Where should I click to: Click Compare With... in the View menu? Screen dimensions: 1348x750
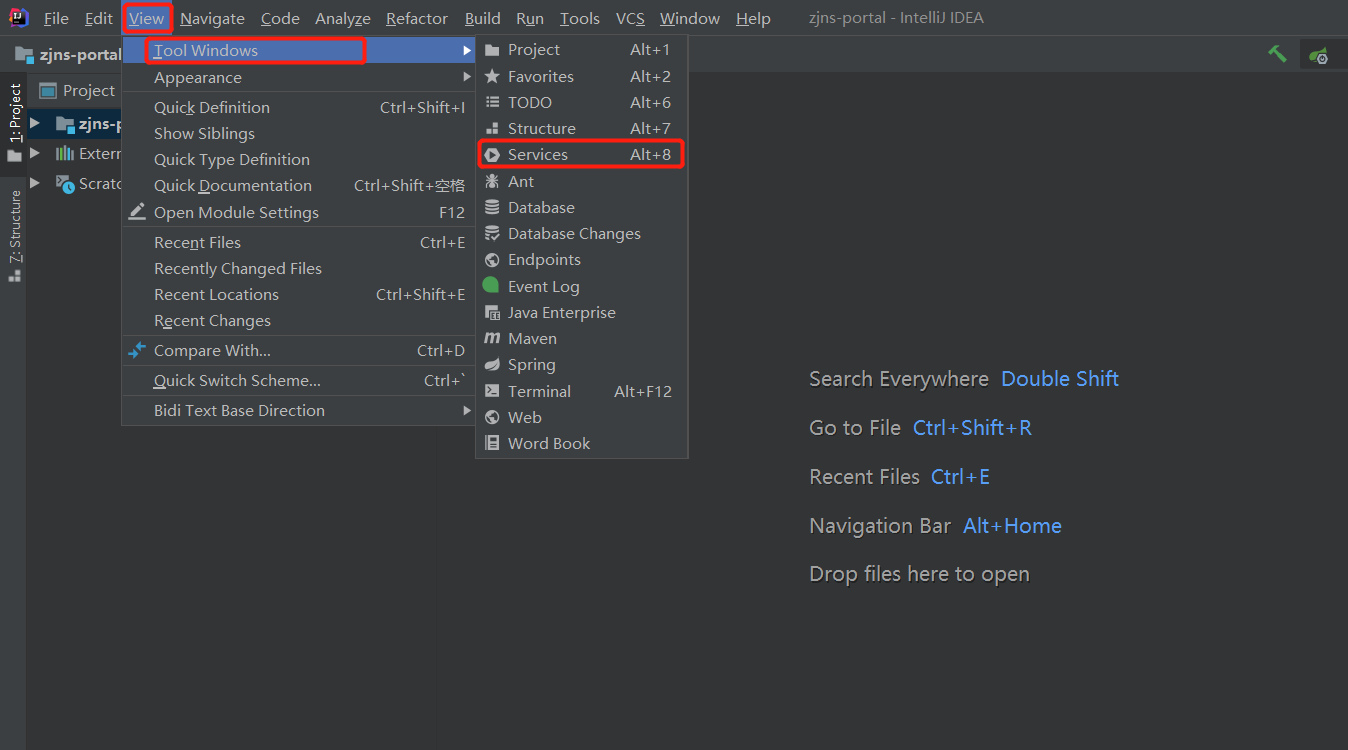[298, 350]
